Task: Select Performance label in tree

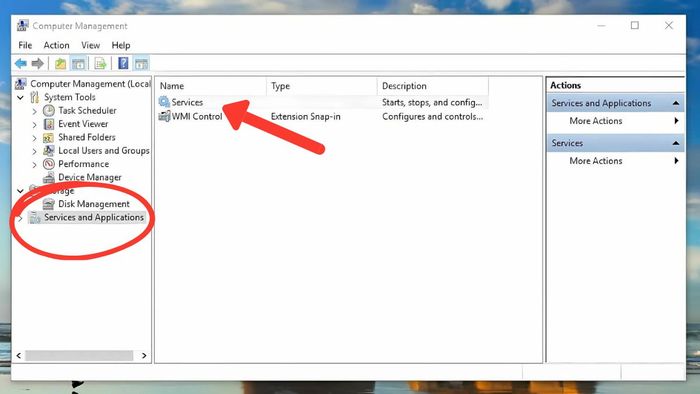Action: coord(83,164)
